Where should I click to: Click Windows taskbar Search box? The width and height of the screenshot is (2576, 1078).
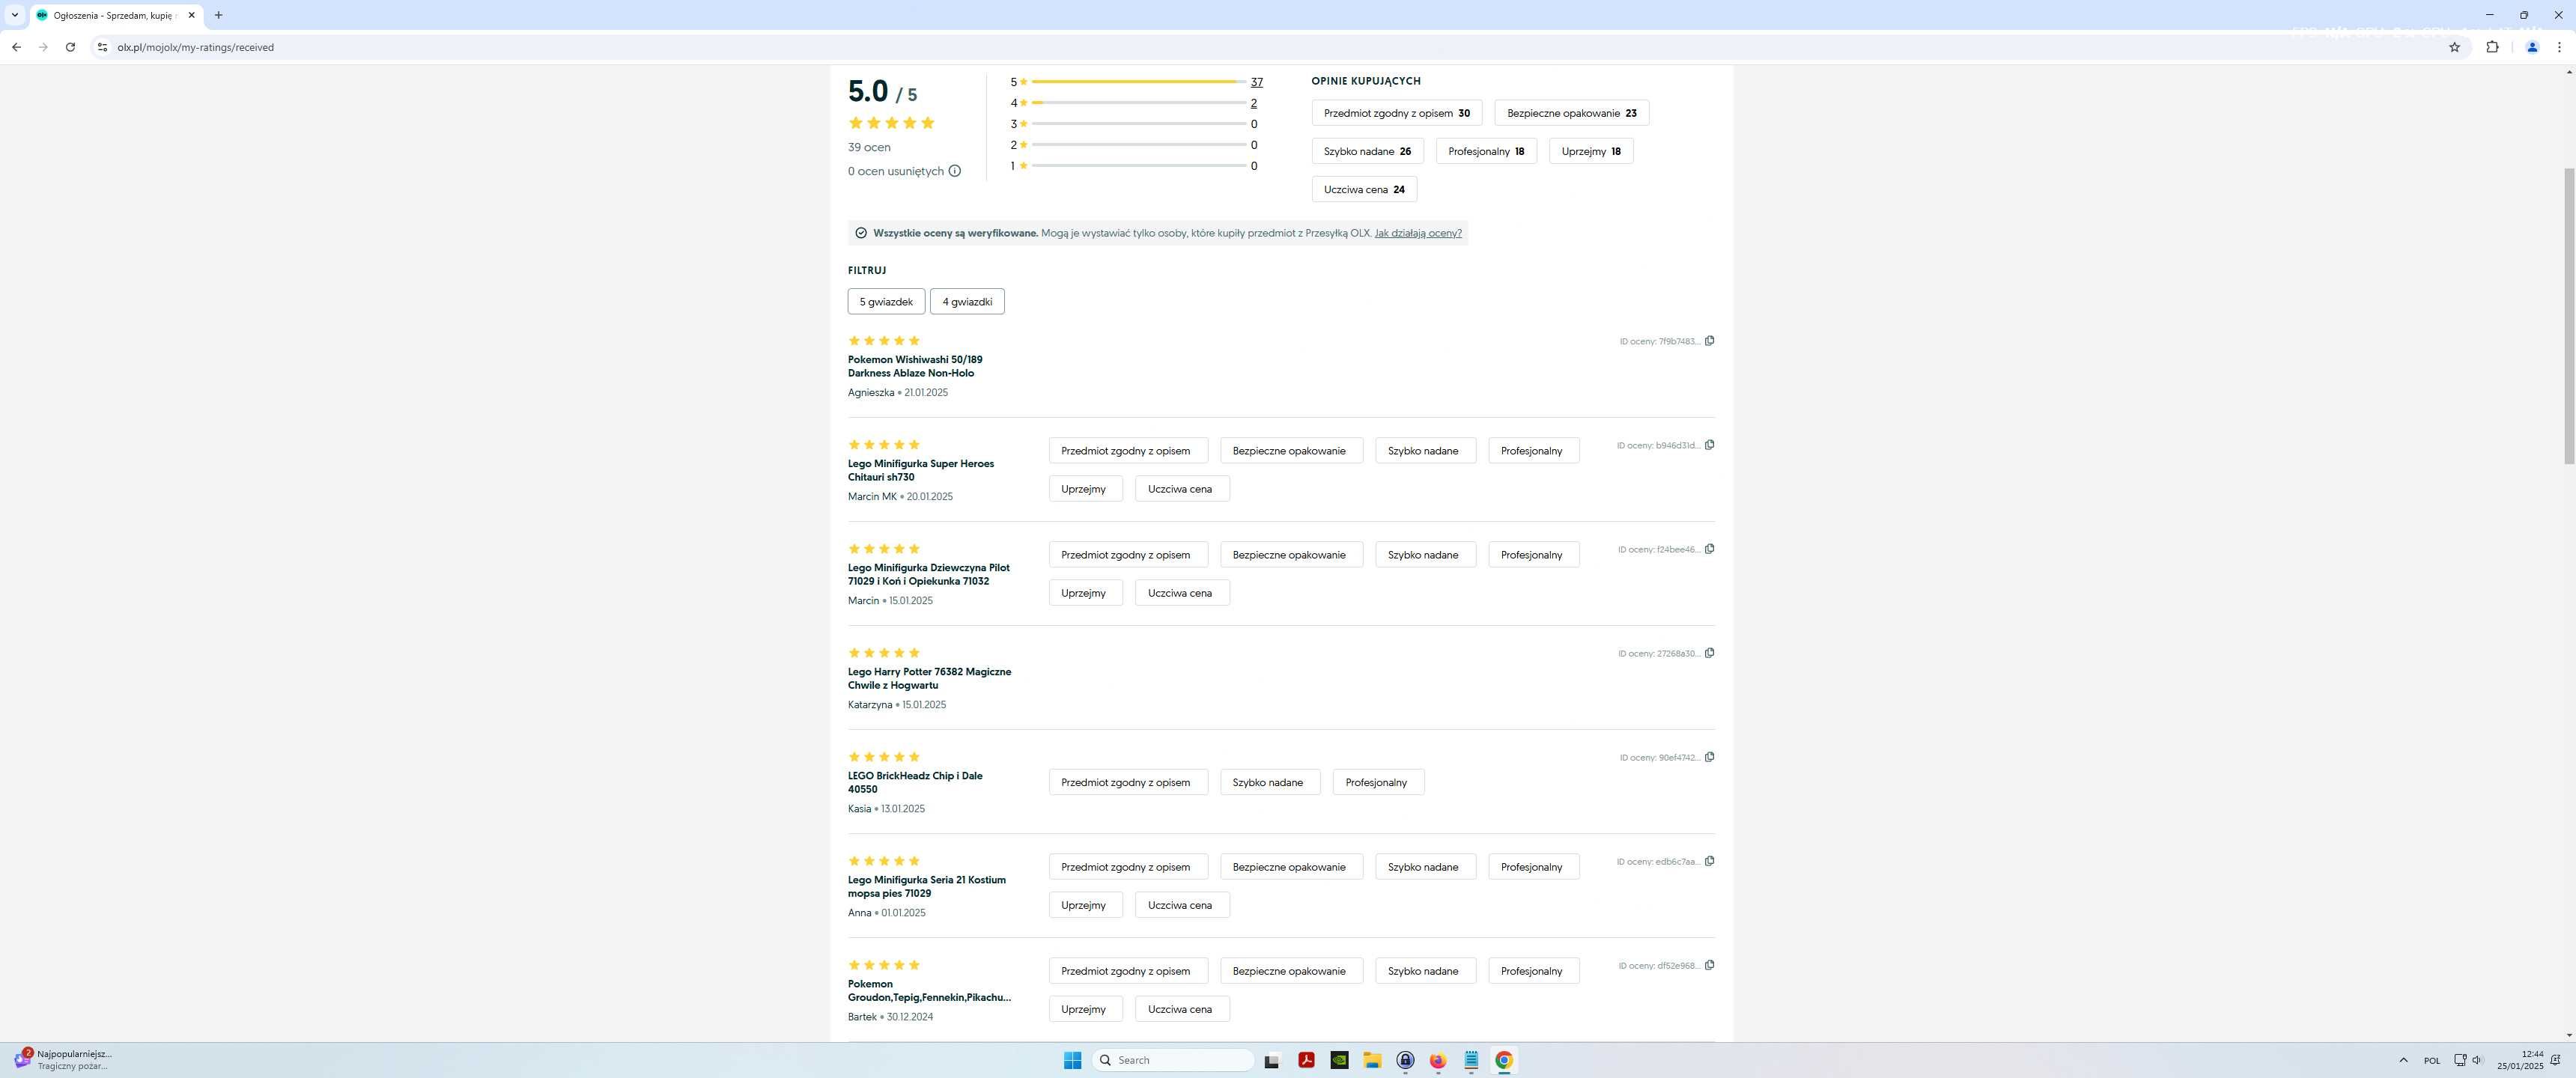tap(1173, 1060)
